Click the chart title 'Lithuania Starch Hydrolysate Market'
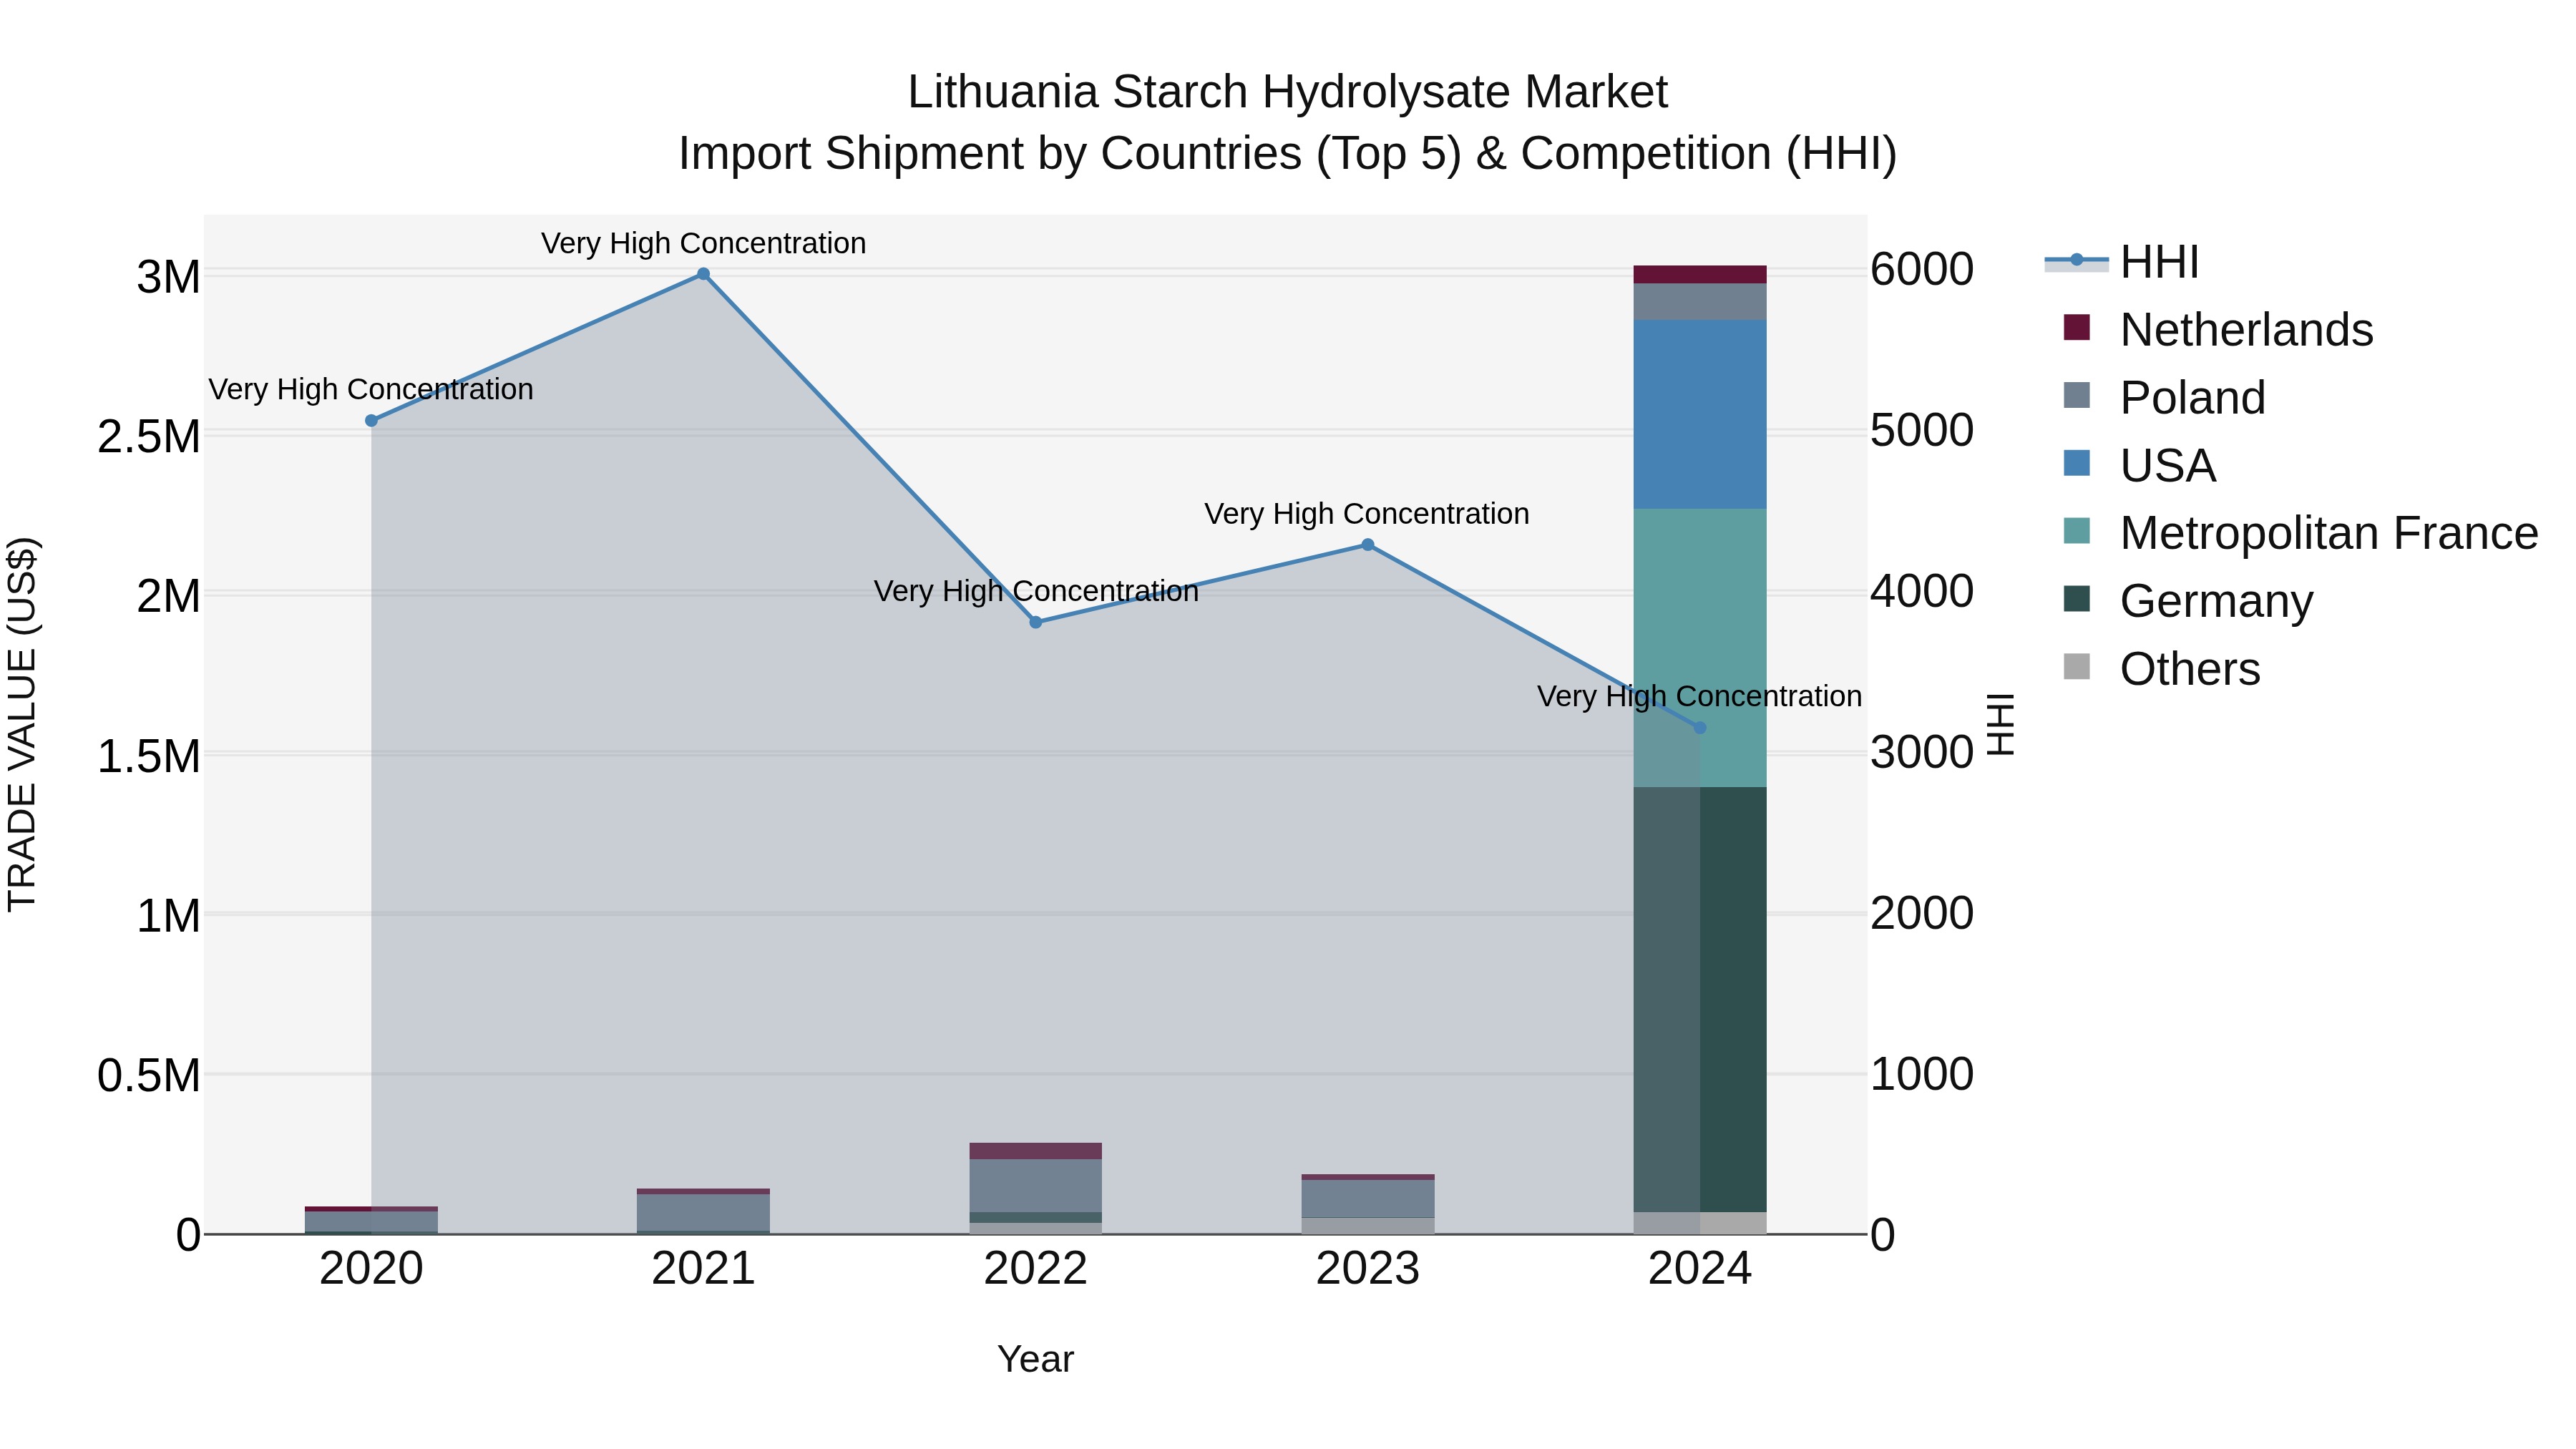Screen dimensions: 2576x1449 click(x=1287, y=92)
